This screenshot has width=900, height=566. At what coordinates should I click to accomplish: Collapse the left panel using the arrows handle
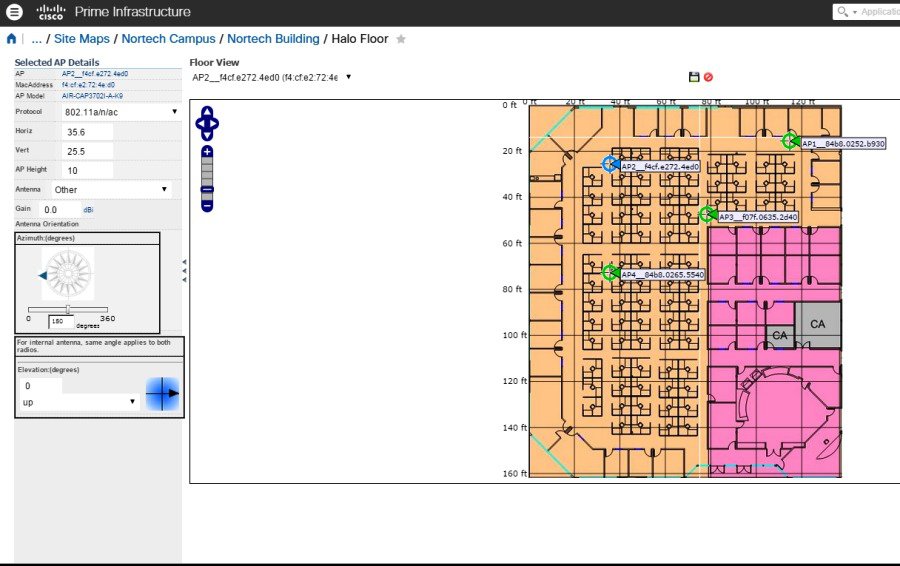[x=184, y=270]
